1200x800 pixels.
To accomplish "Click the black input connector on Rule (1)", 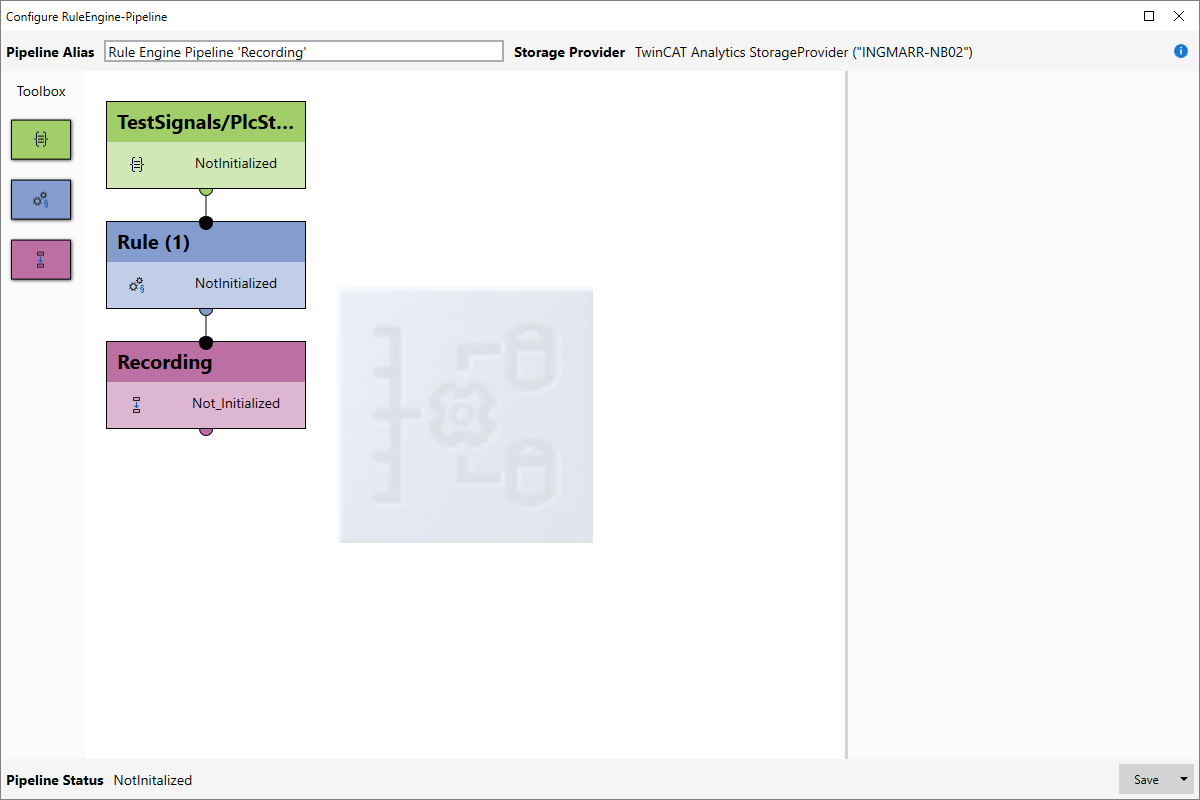I will pyautogui.click(x=206, y=222).
